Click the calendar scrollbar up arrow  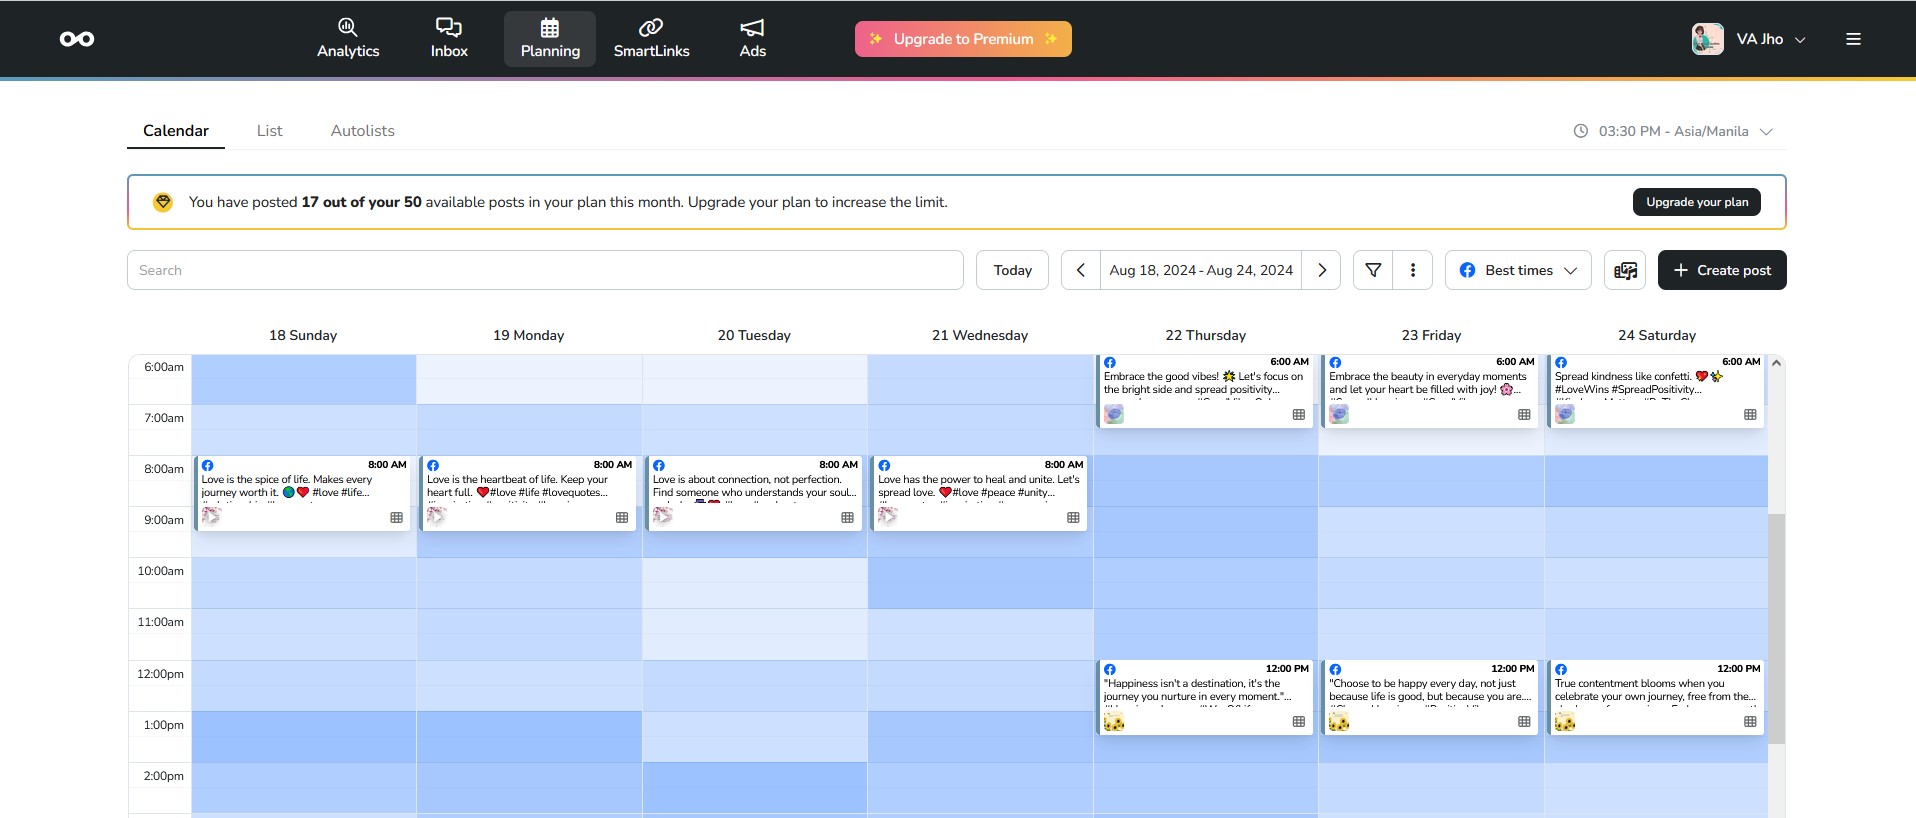[1776, 363]
